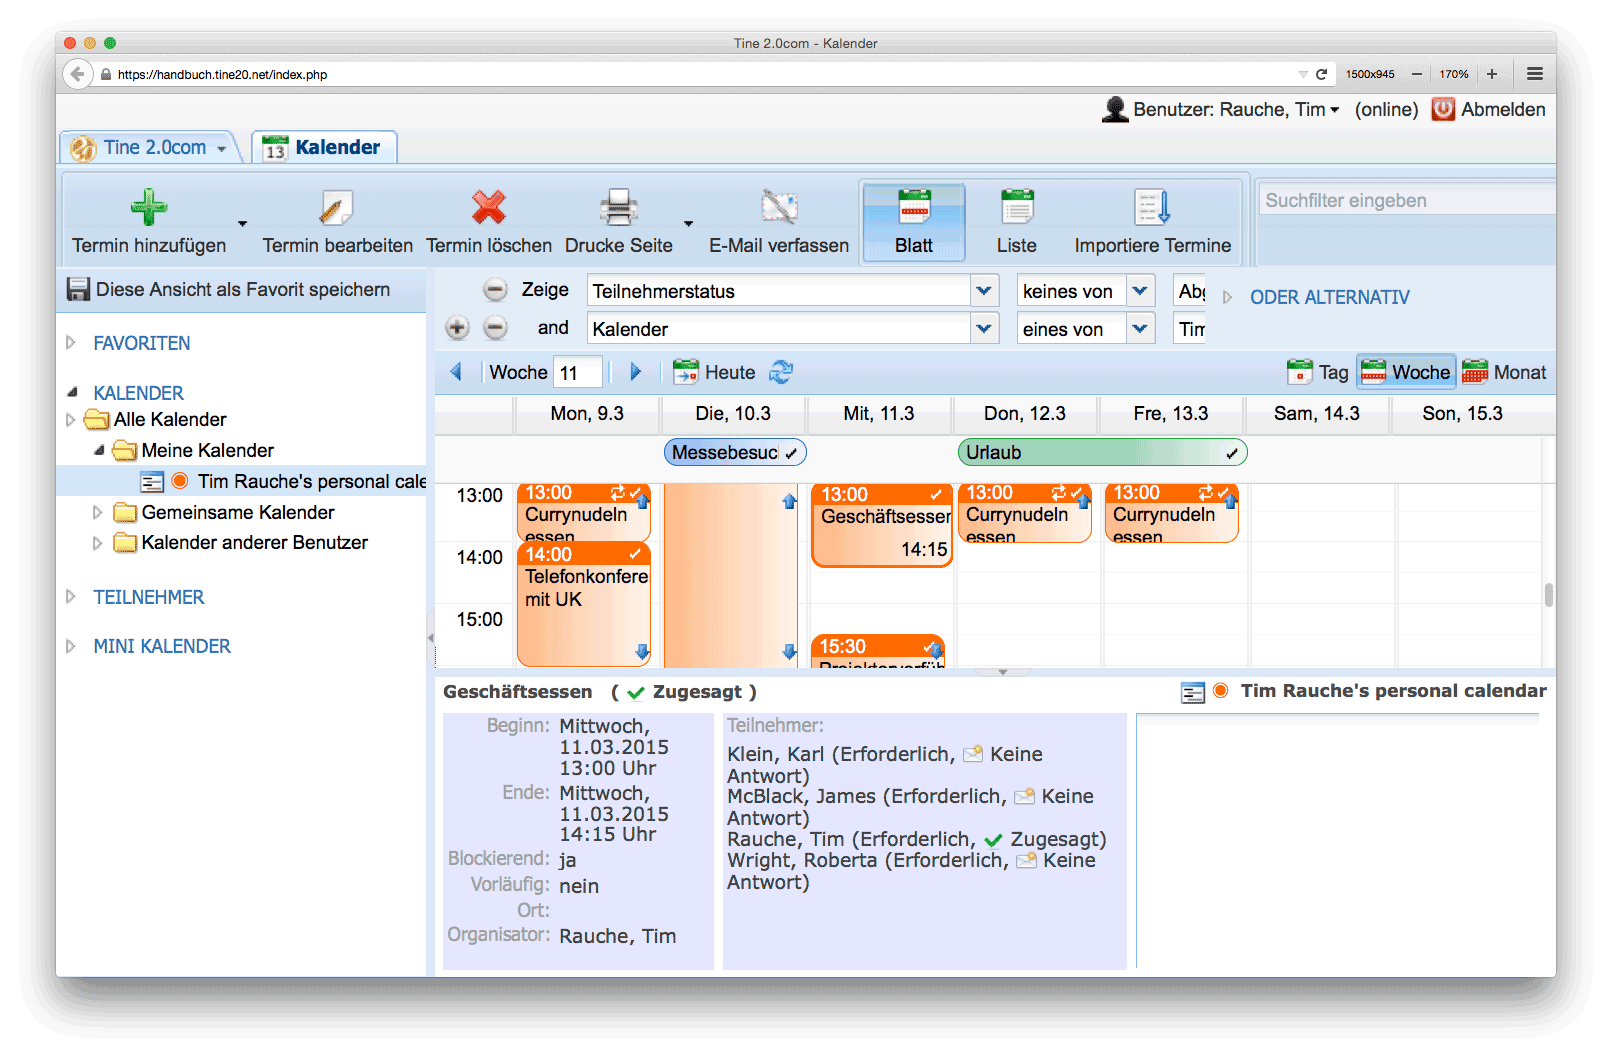The image size is (1612, 1057).
Task: Click the floppy disk save-as-favorite icon
Action: pos(78,290)
